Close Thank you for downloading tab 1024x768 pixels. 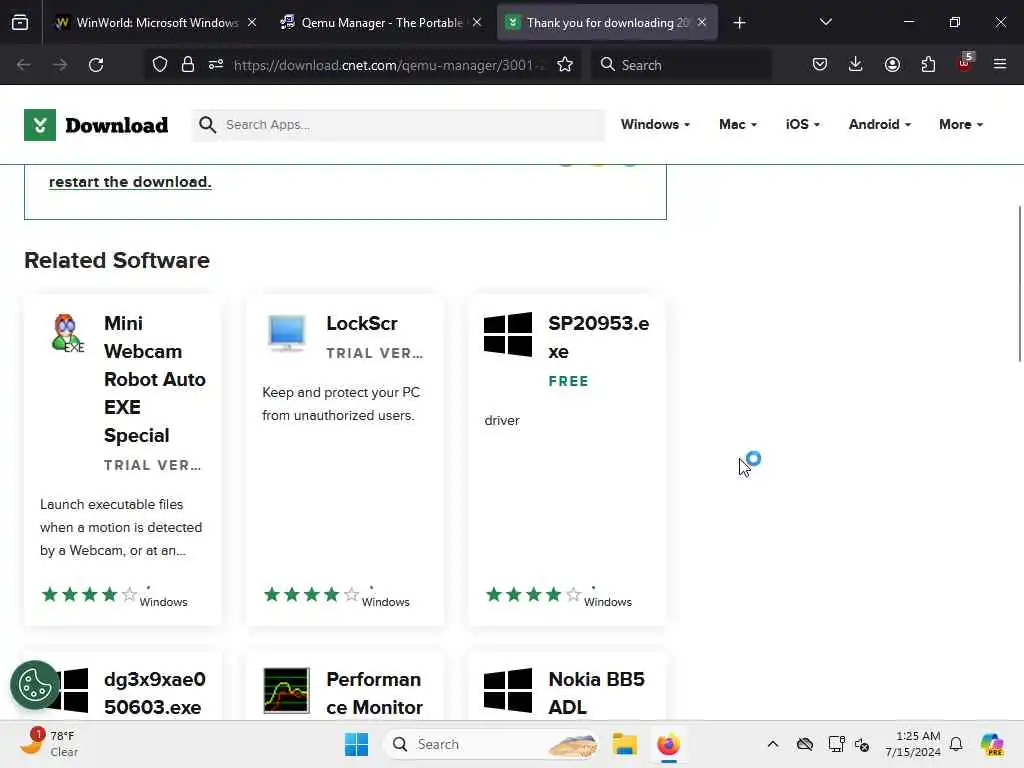click(701, 23)
